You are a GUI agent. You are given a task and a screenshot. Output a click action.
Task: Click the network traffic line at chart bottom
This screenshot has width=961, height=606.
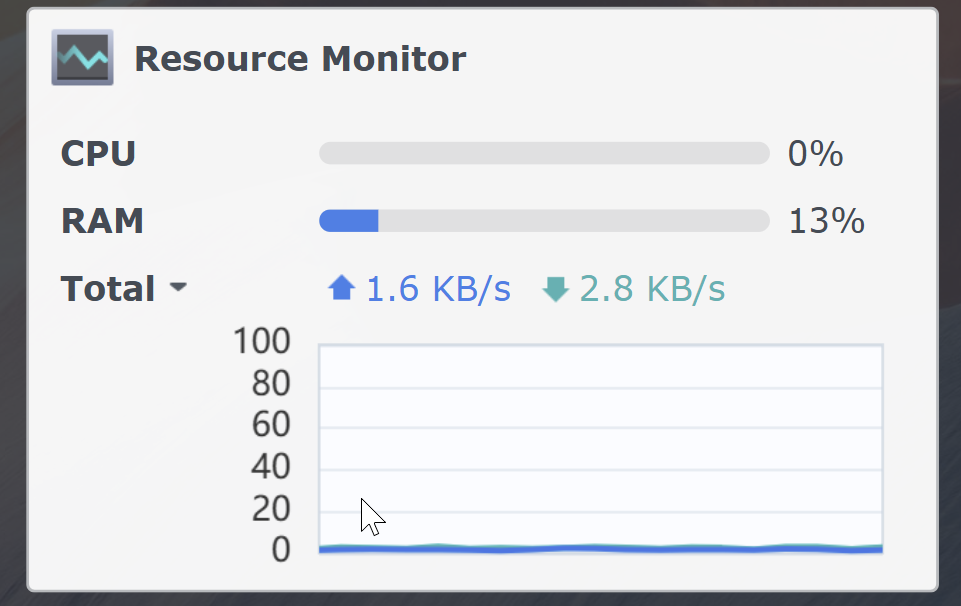tap(600, 548)
